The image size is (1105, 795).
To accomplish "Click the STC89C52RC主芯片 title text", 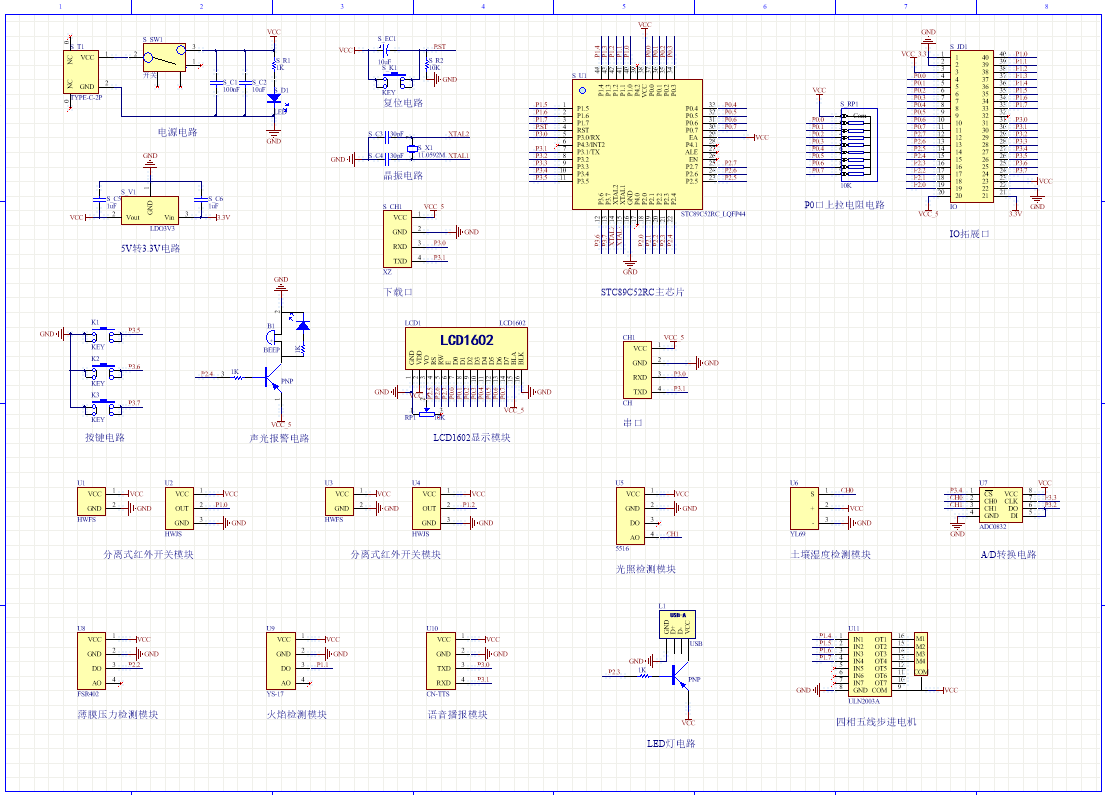I will pos(642,292).
